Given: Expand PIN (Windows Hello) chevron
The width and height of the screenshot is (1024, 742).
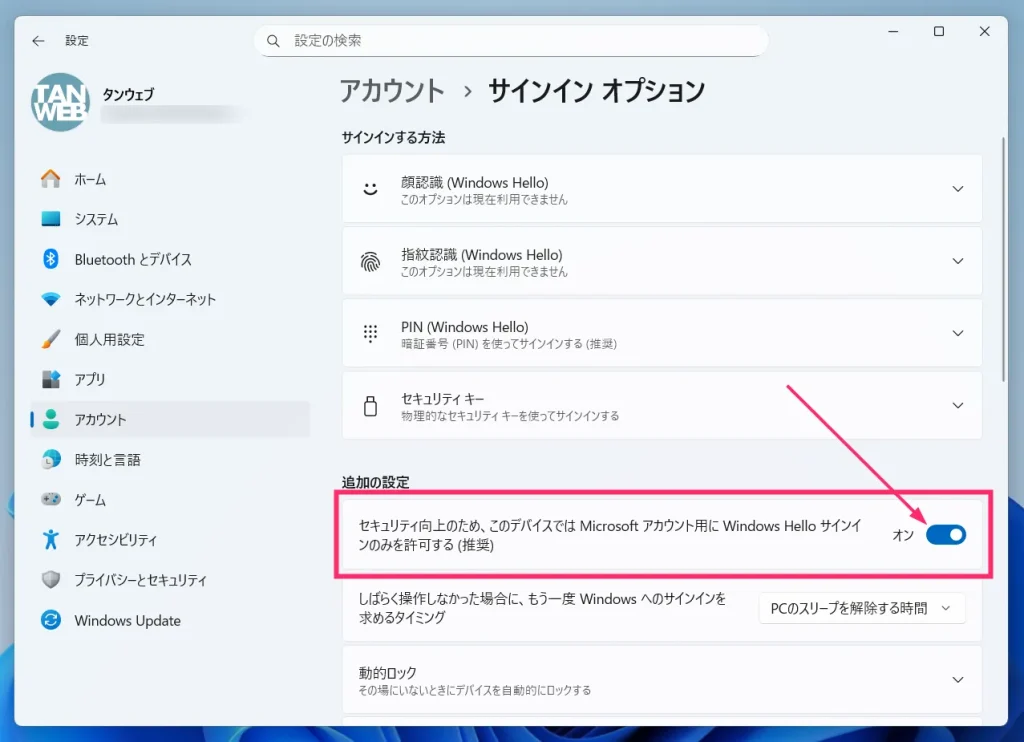Looking at the screenshot, I should click(957, 333).
